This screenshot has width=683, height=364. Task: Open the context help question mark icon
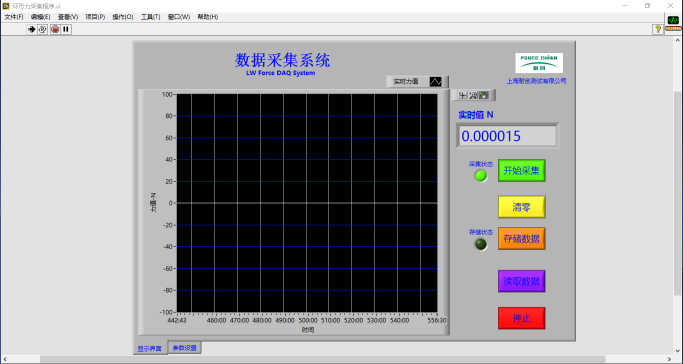click(x=658, y=29)
